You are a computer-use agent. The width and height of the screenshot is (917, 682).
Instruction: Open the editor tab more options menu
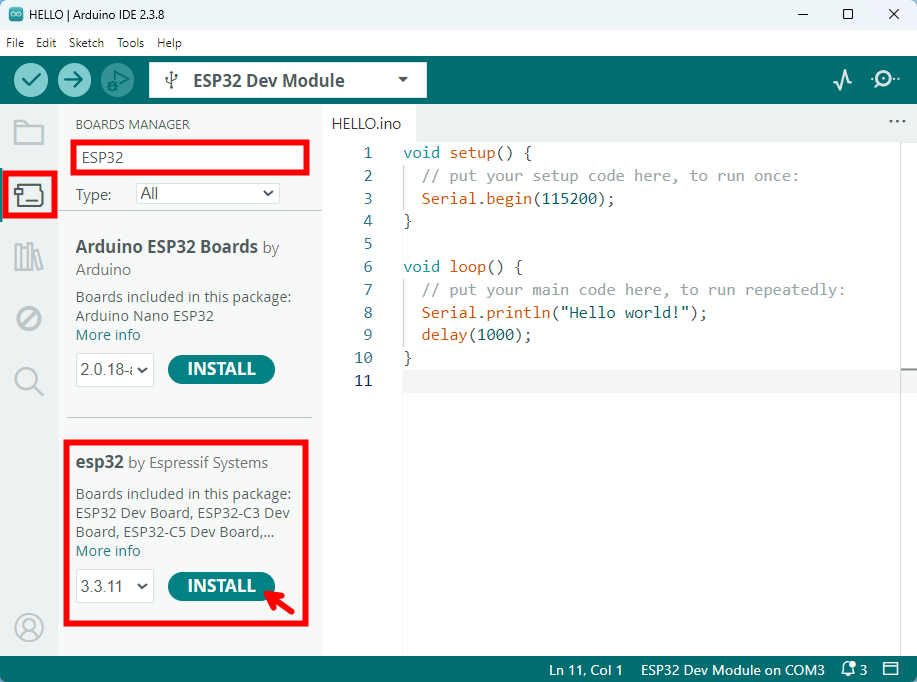pos(897,122)
